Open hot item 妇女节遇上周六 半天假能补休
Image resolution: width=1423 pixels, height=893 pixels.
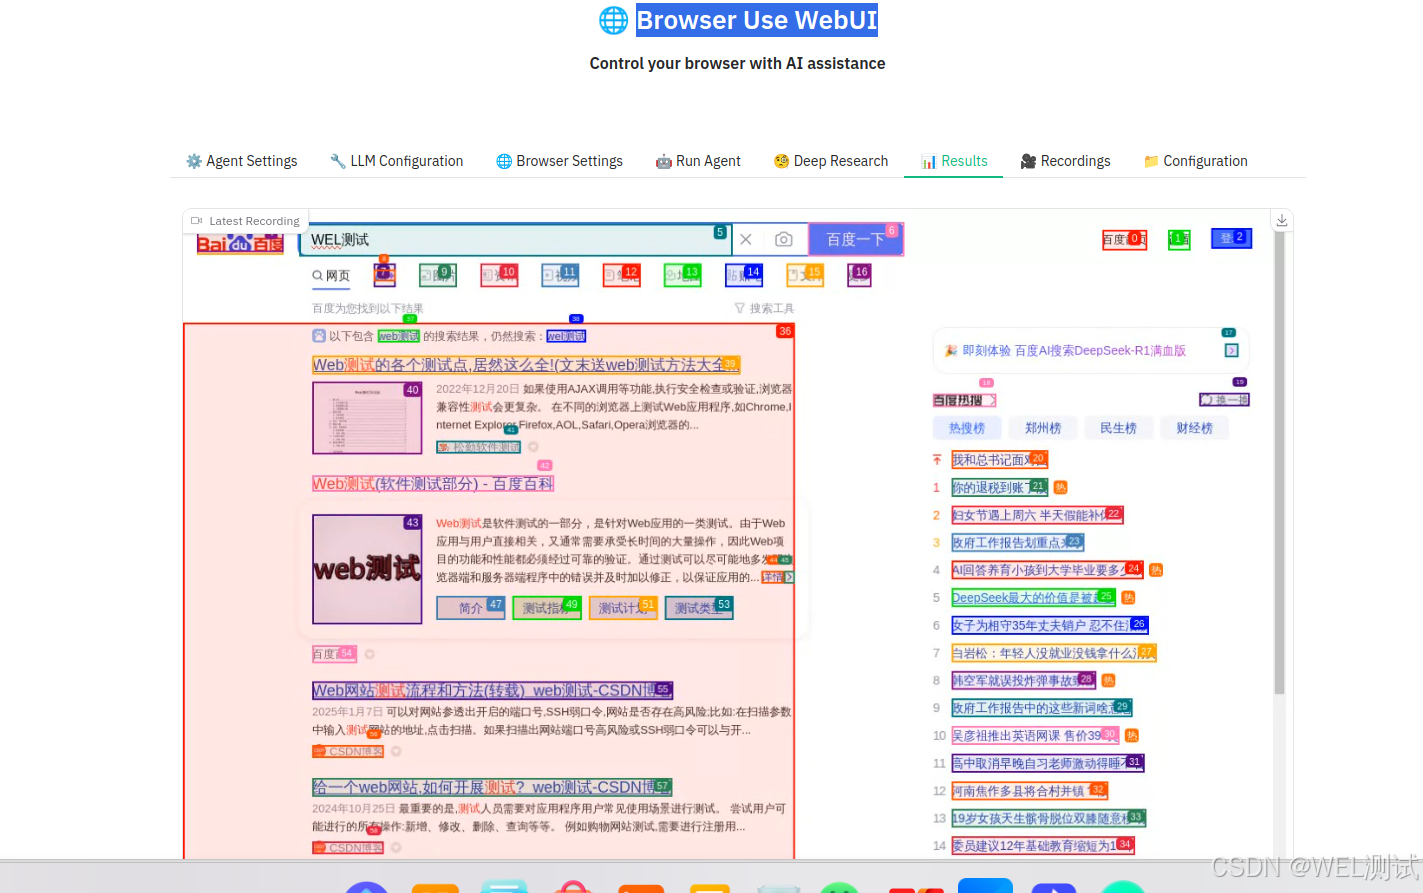1037,515
